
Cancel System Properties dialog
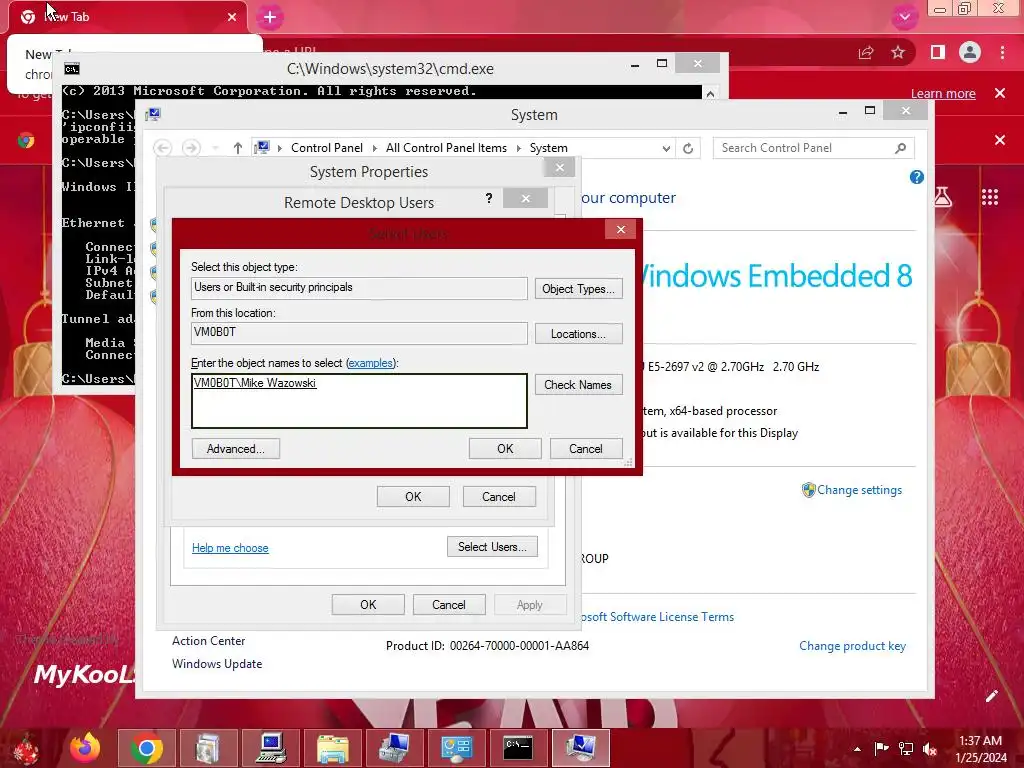pyautogui.click(x=449, y=605)
